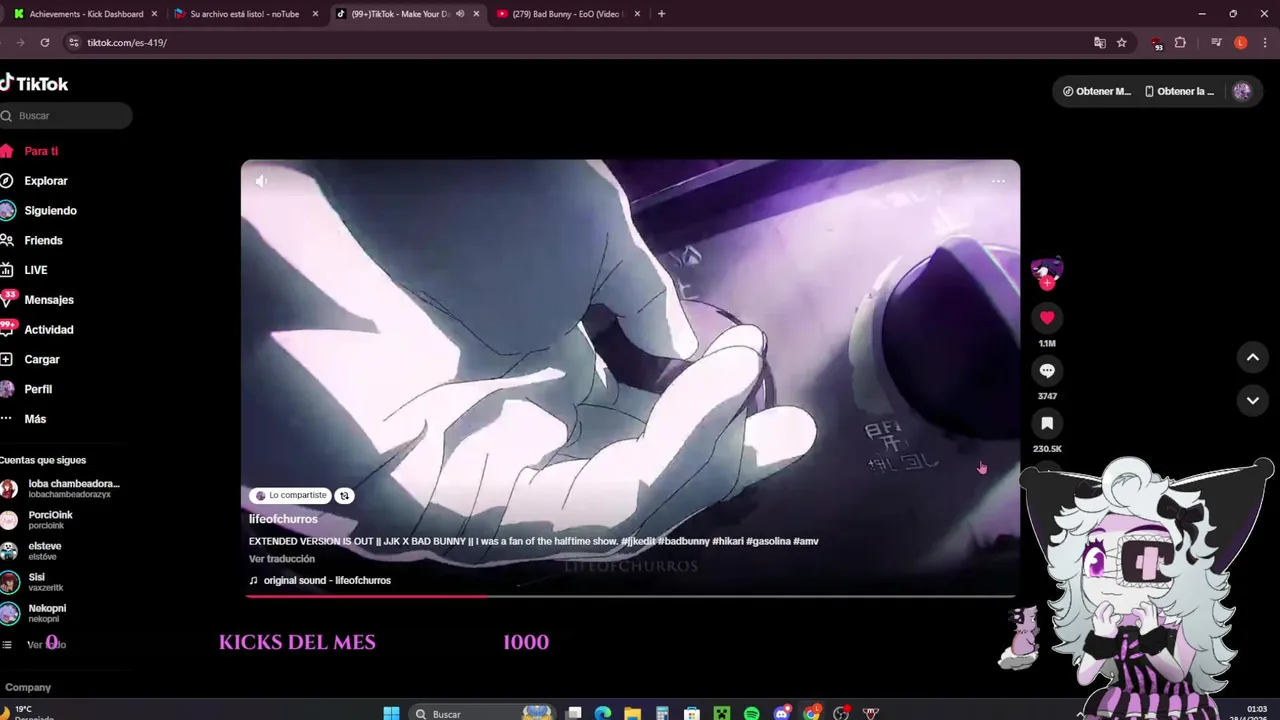The height and width of the screenshot is (720, 1280).
Task: Focus the TikTok Buscar search field
Action: point(66,116)
